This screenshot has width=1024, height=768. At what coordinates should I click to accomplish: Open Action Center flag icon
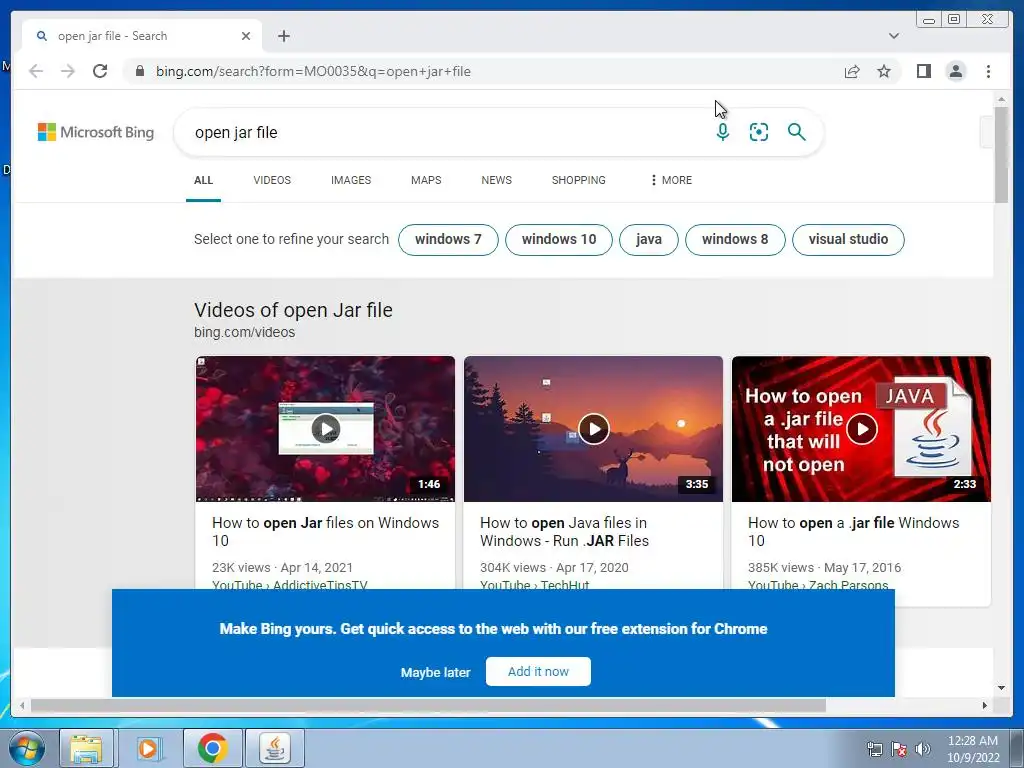tap(899, 749)
